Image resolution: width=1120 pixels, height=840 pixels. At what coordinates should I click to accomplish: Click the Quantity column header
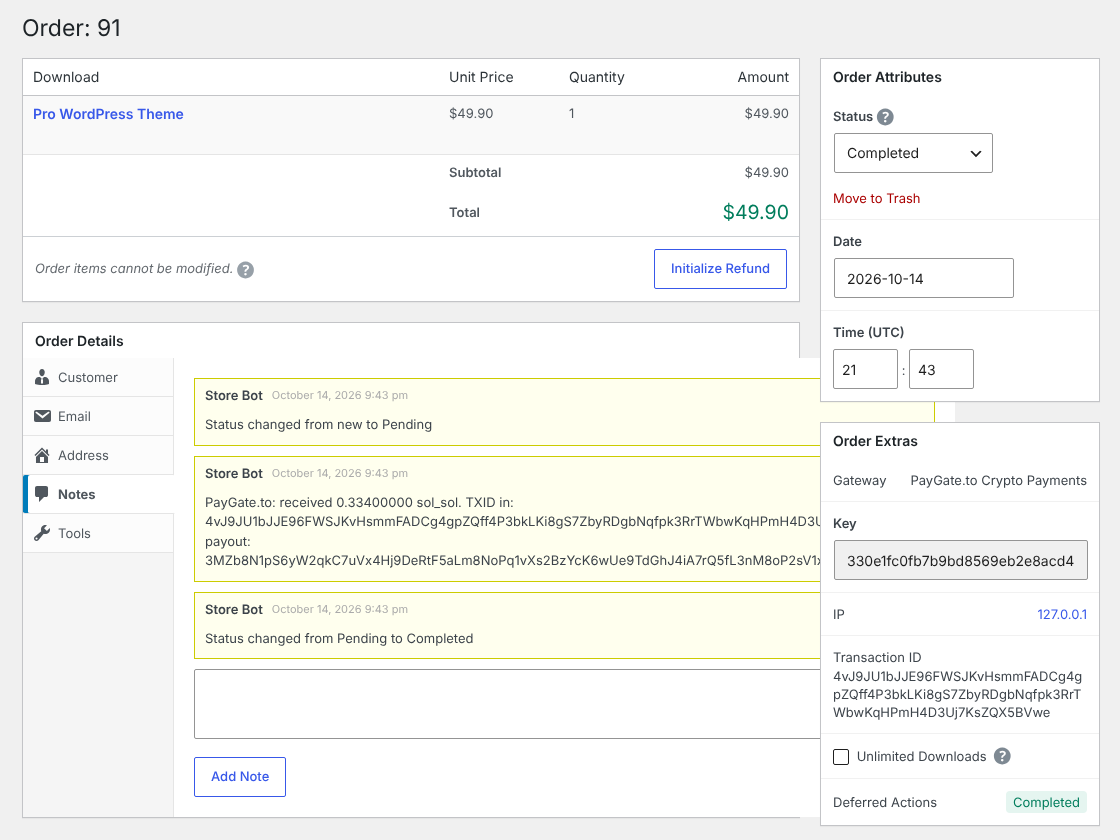596,77
